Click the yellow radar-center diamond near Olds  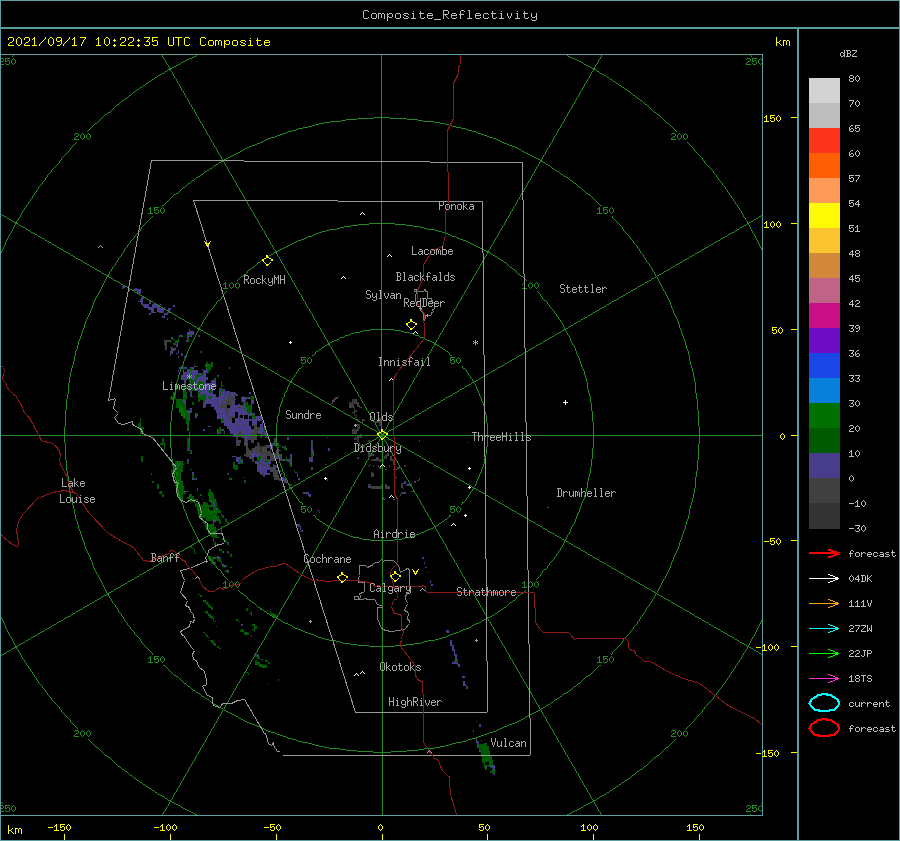pos(382,435)
